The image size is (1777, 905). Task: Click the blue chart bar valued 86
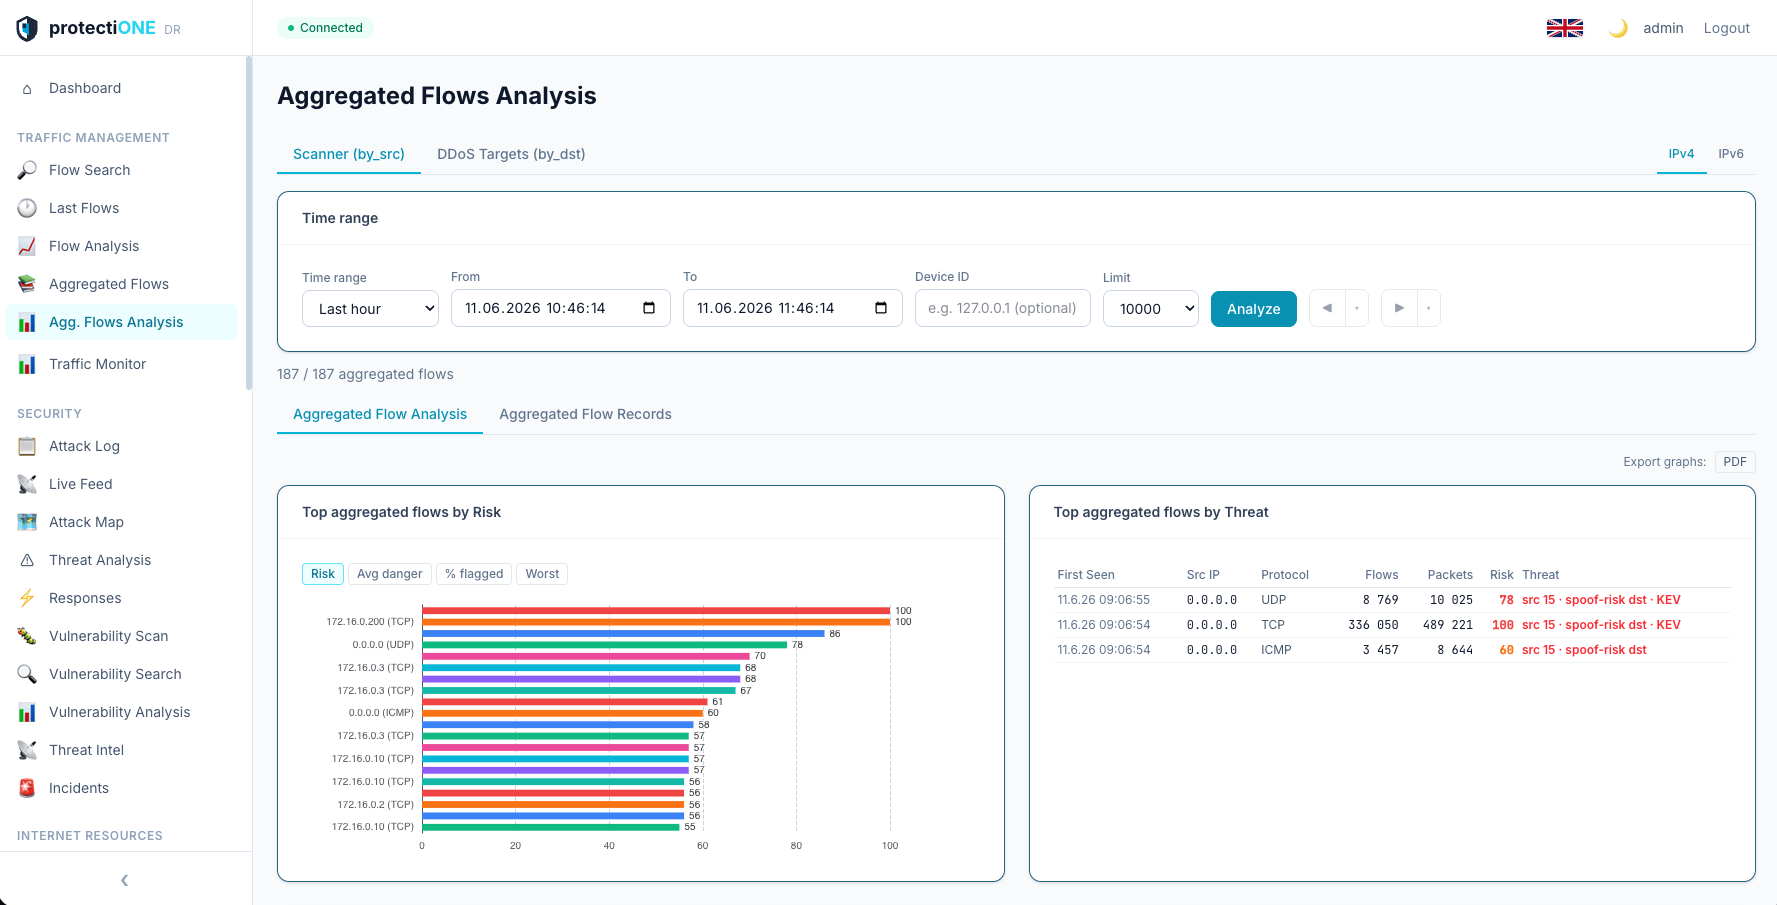623,633
